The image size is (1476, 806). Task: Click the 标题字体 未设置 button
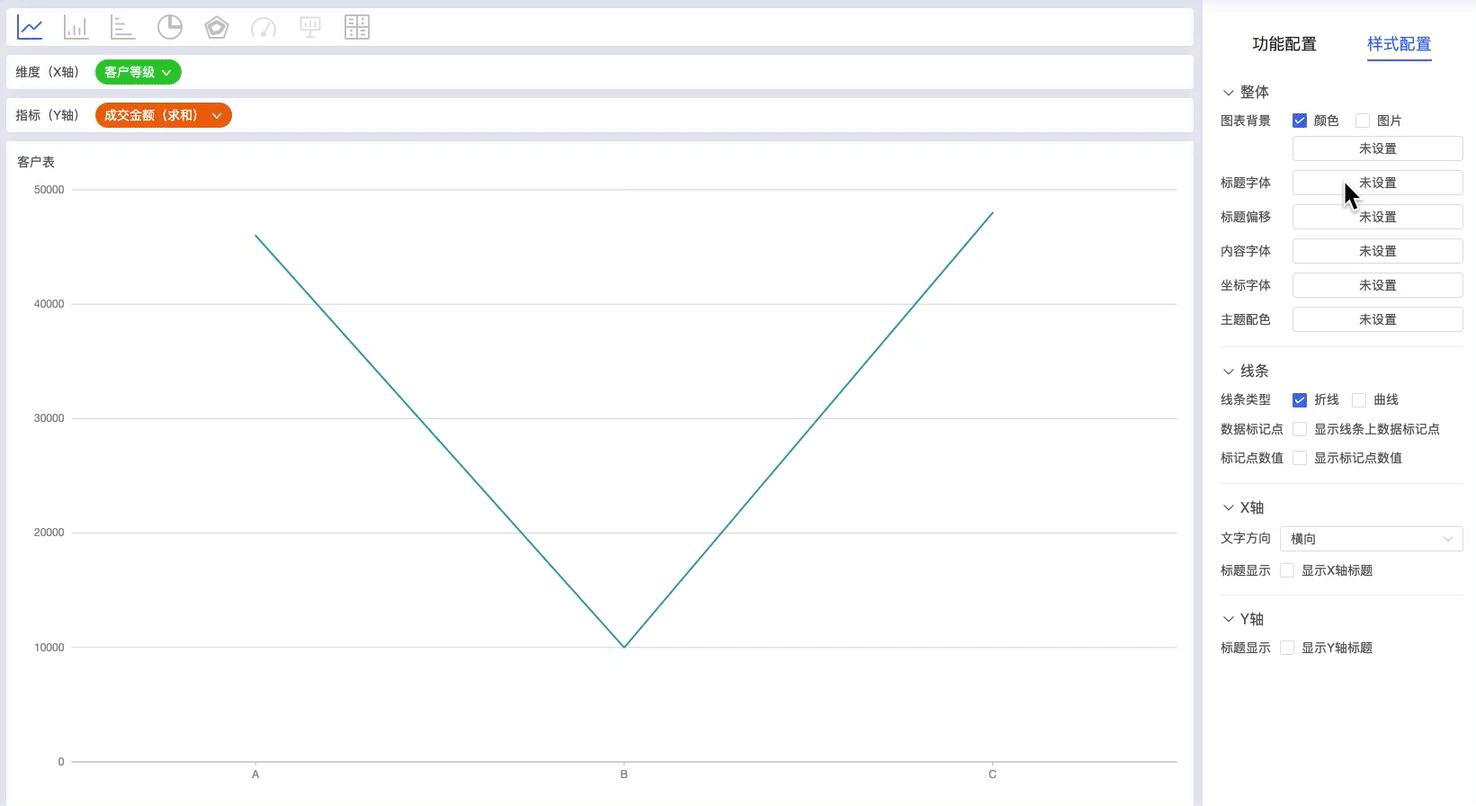point(1378,183)
